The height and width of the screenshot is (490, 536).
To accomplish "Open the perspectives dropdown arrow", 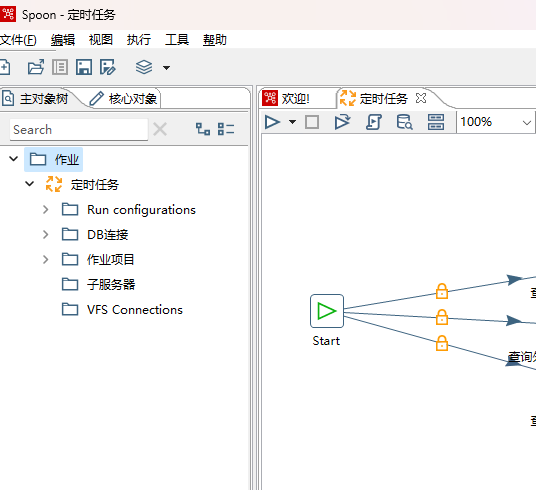I will tap(166, 68).
